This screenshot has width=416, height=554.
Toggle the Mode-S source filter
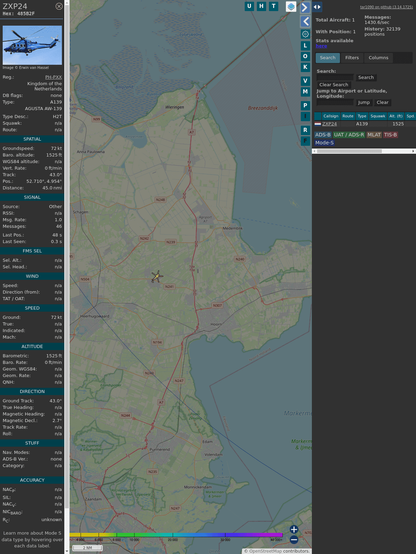pyautogui.click(x=324, y=143)
